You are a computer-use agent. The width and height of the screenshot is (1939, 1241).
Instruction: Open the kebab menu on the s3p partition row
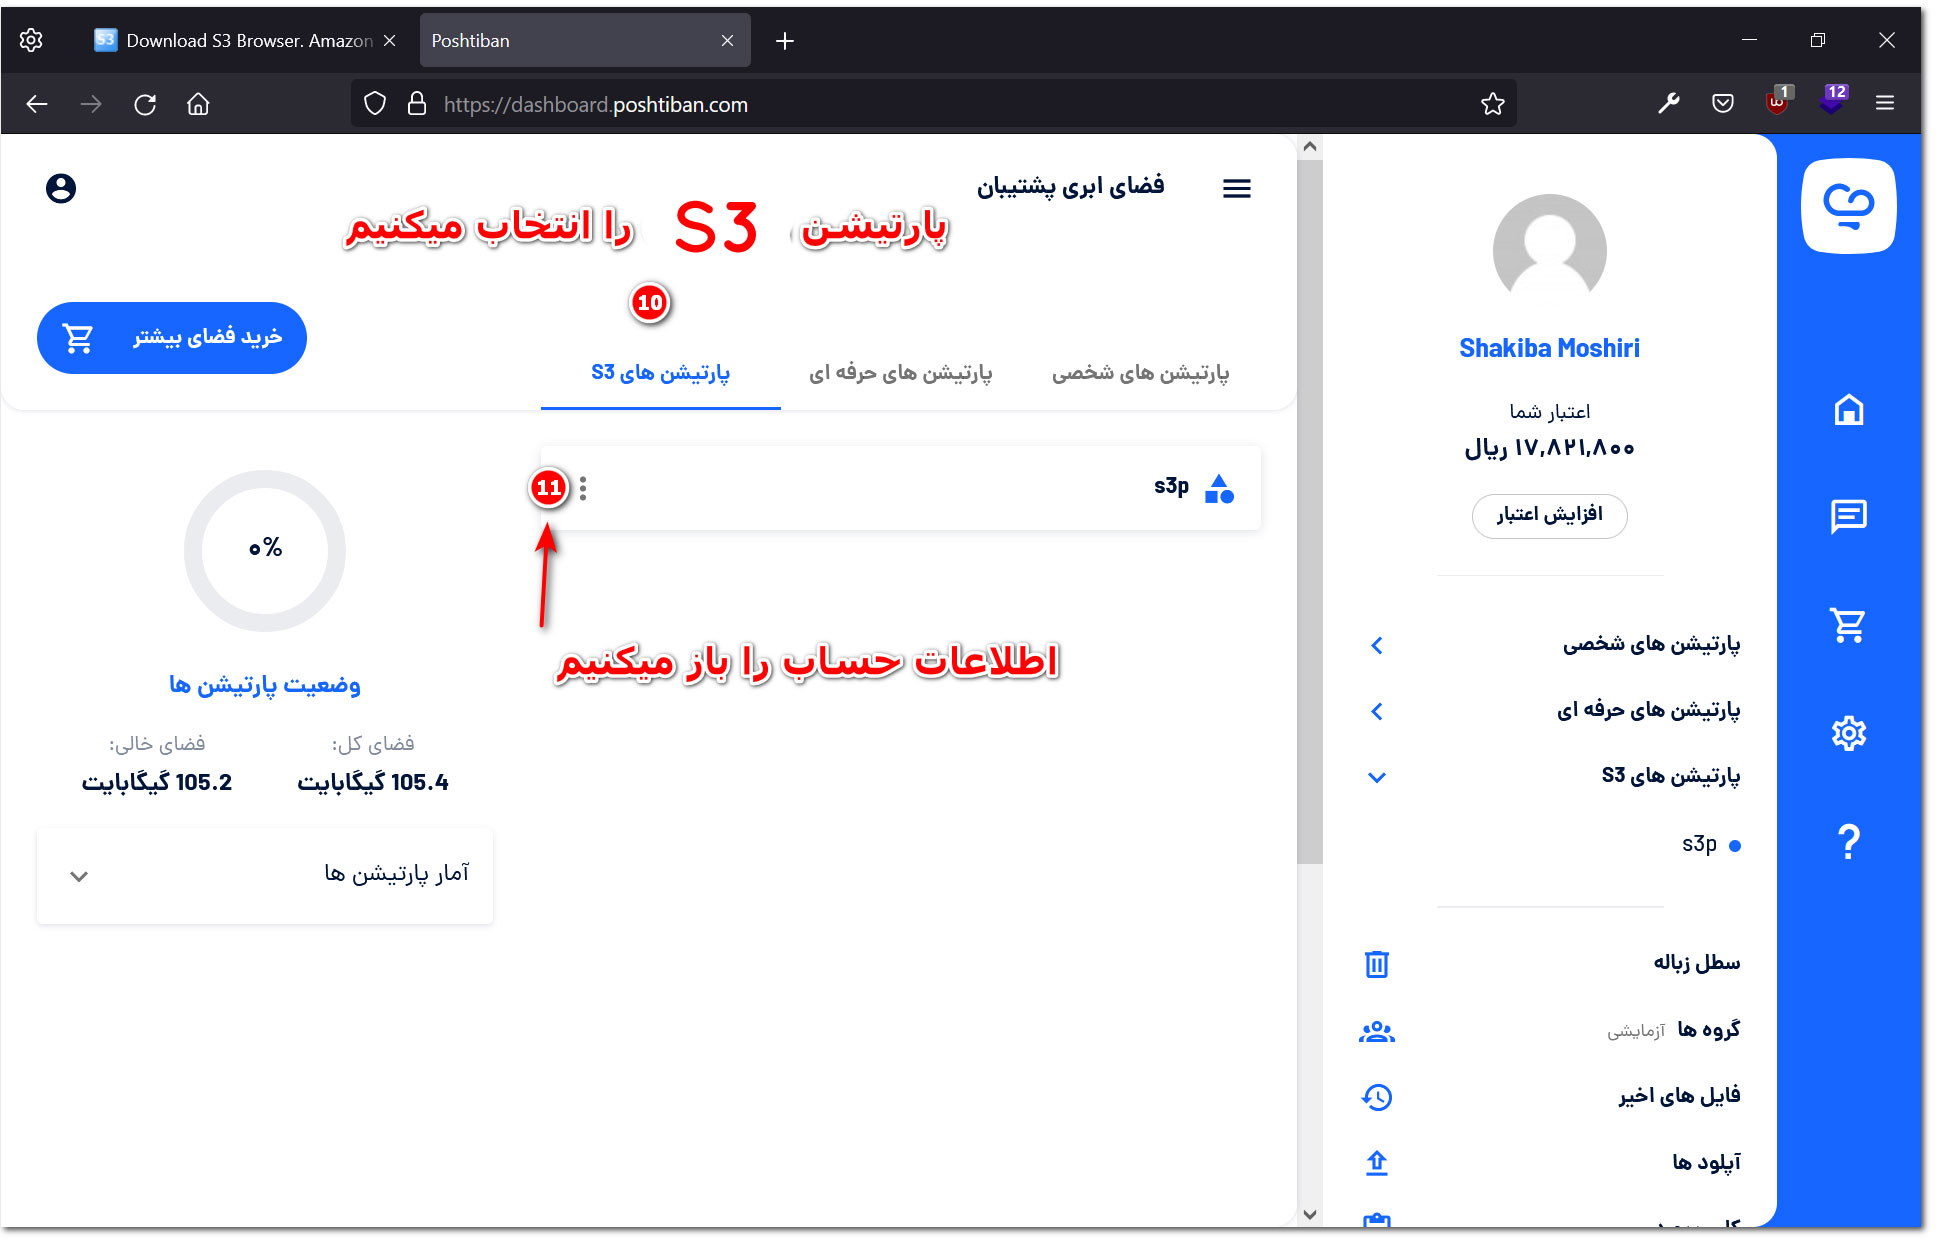pyautogui.click(x=583, y=489)
